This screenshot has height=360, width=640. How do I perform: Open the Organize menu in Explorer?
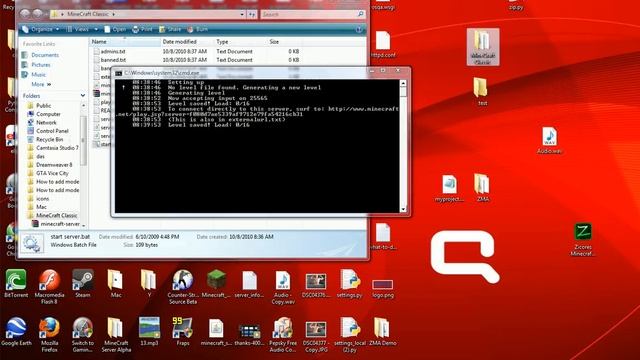point(40,29)
